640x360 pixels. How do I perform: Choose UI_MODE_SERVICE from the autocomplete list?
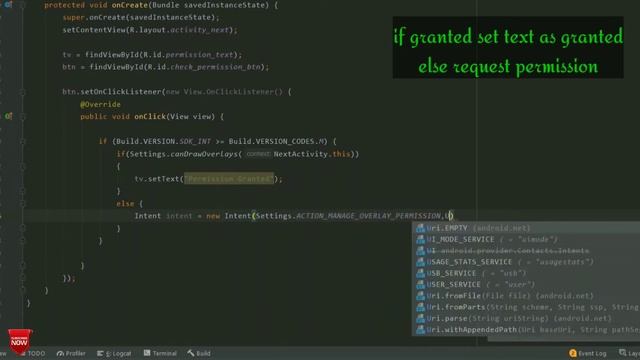point(526,240)
